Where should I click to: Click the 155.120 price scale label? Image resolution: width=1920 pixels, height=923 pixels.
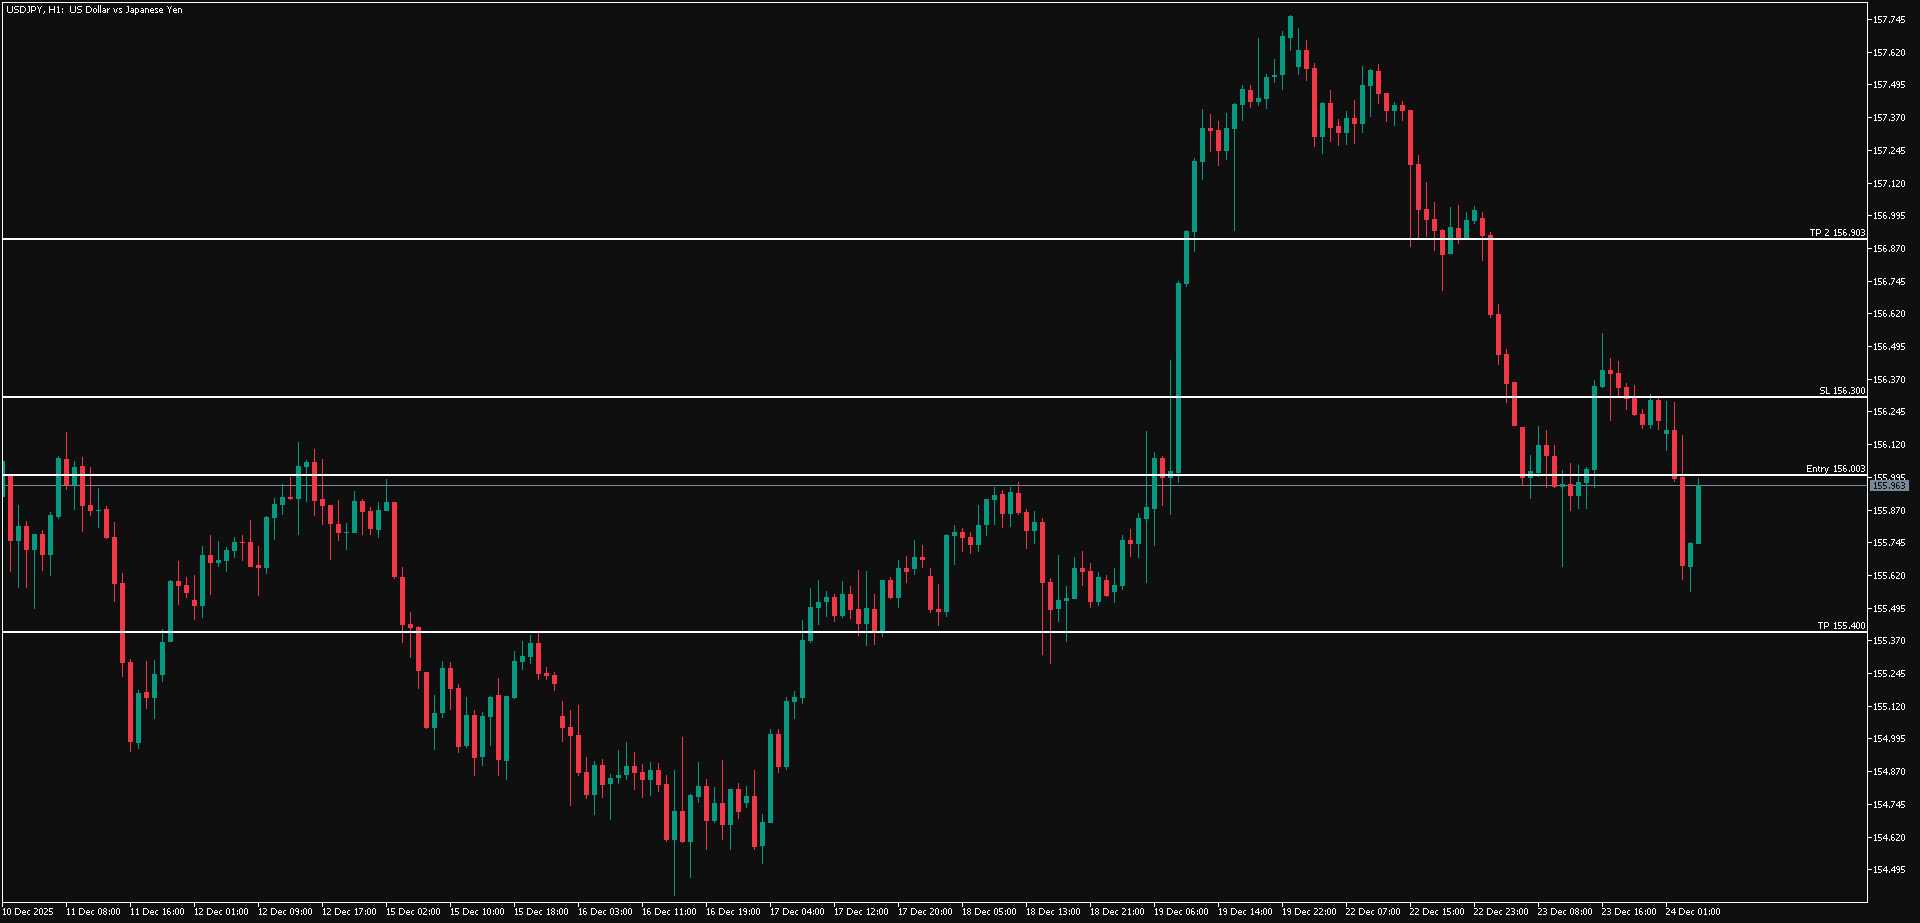[1888, 707]
